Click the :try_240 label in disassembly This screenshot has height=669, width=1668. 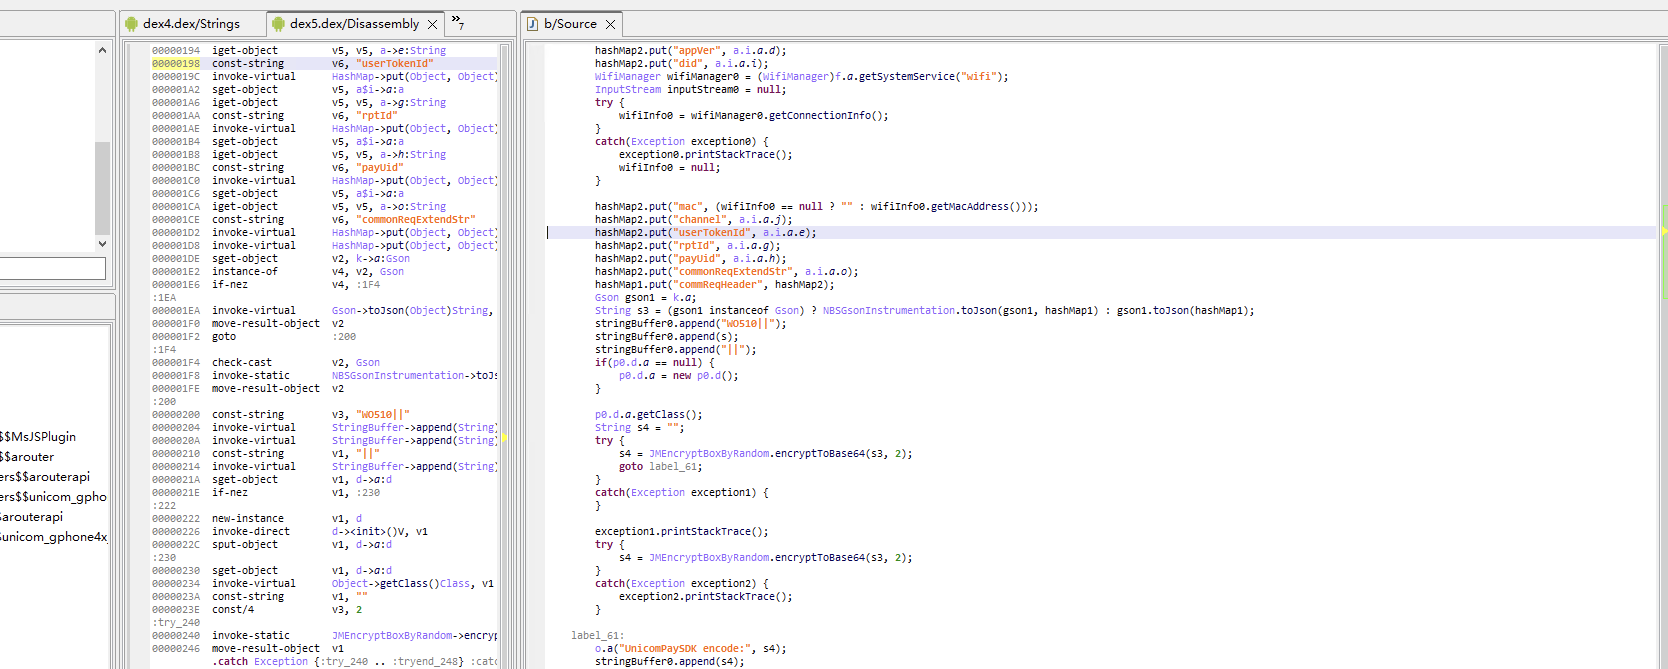pos(176,622)
